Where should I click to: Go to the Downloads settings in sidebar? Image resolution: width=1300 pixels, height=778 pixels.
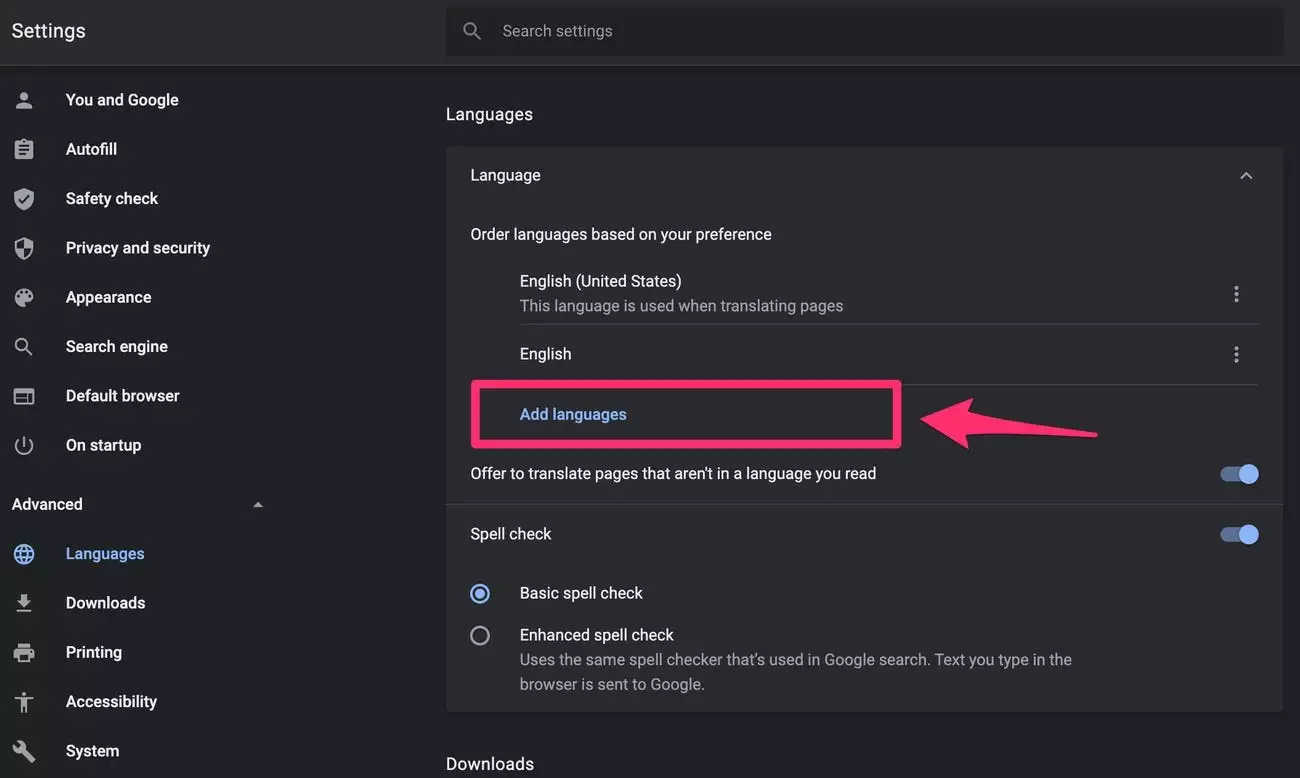tap(105, 603)
